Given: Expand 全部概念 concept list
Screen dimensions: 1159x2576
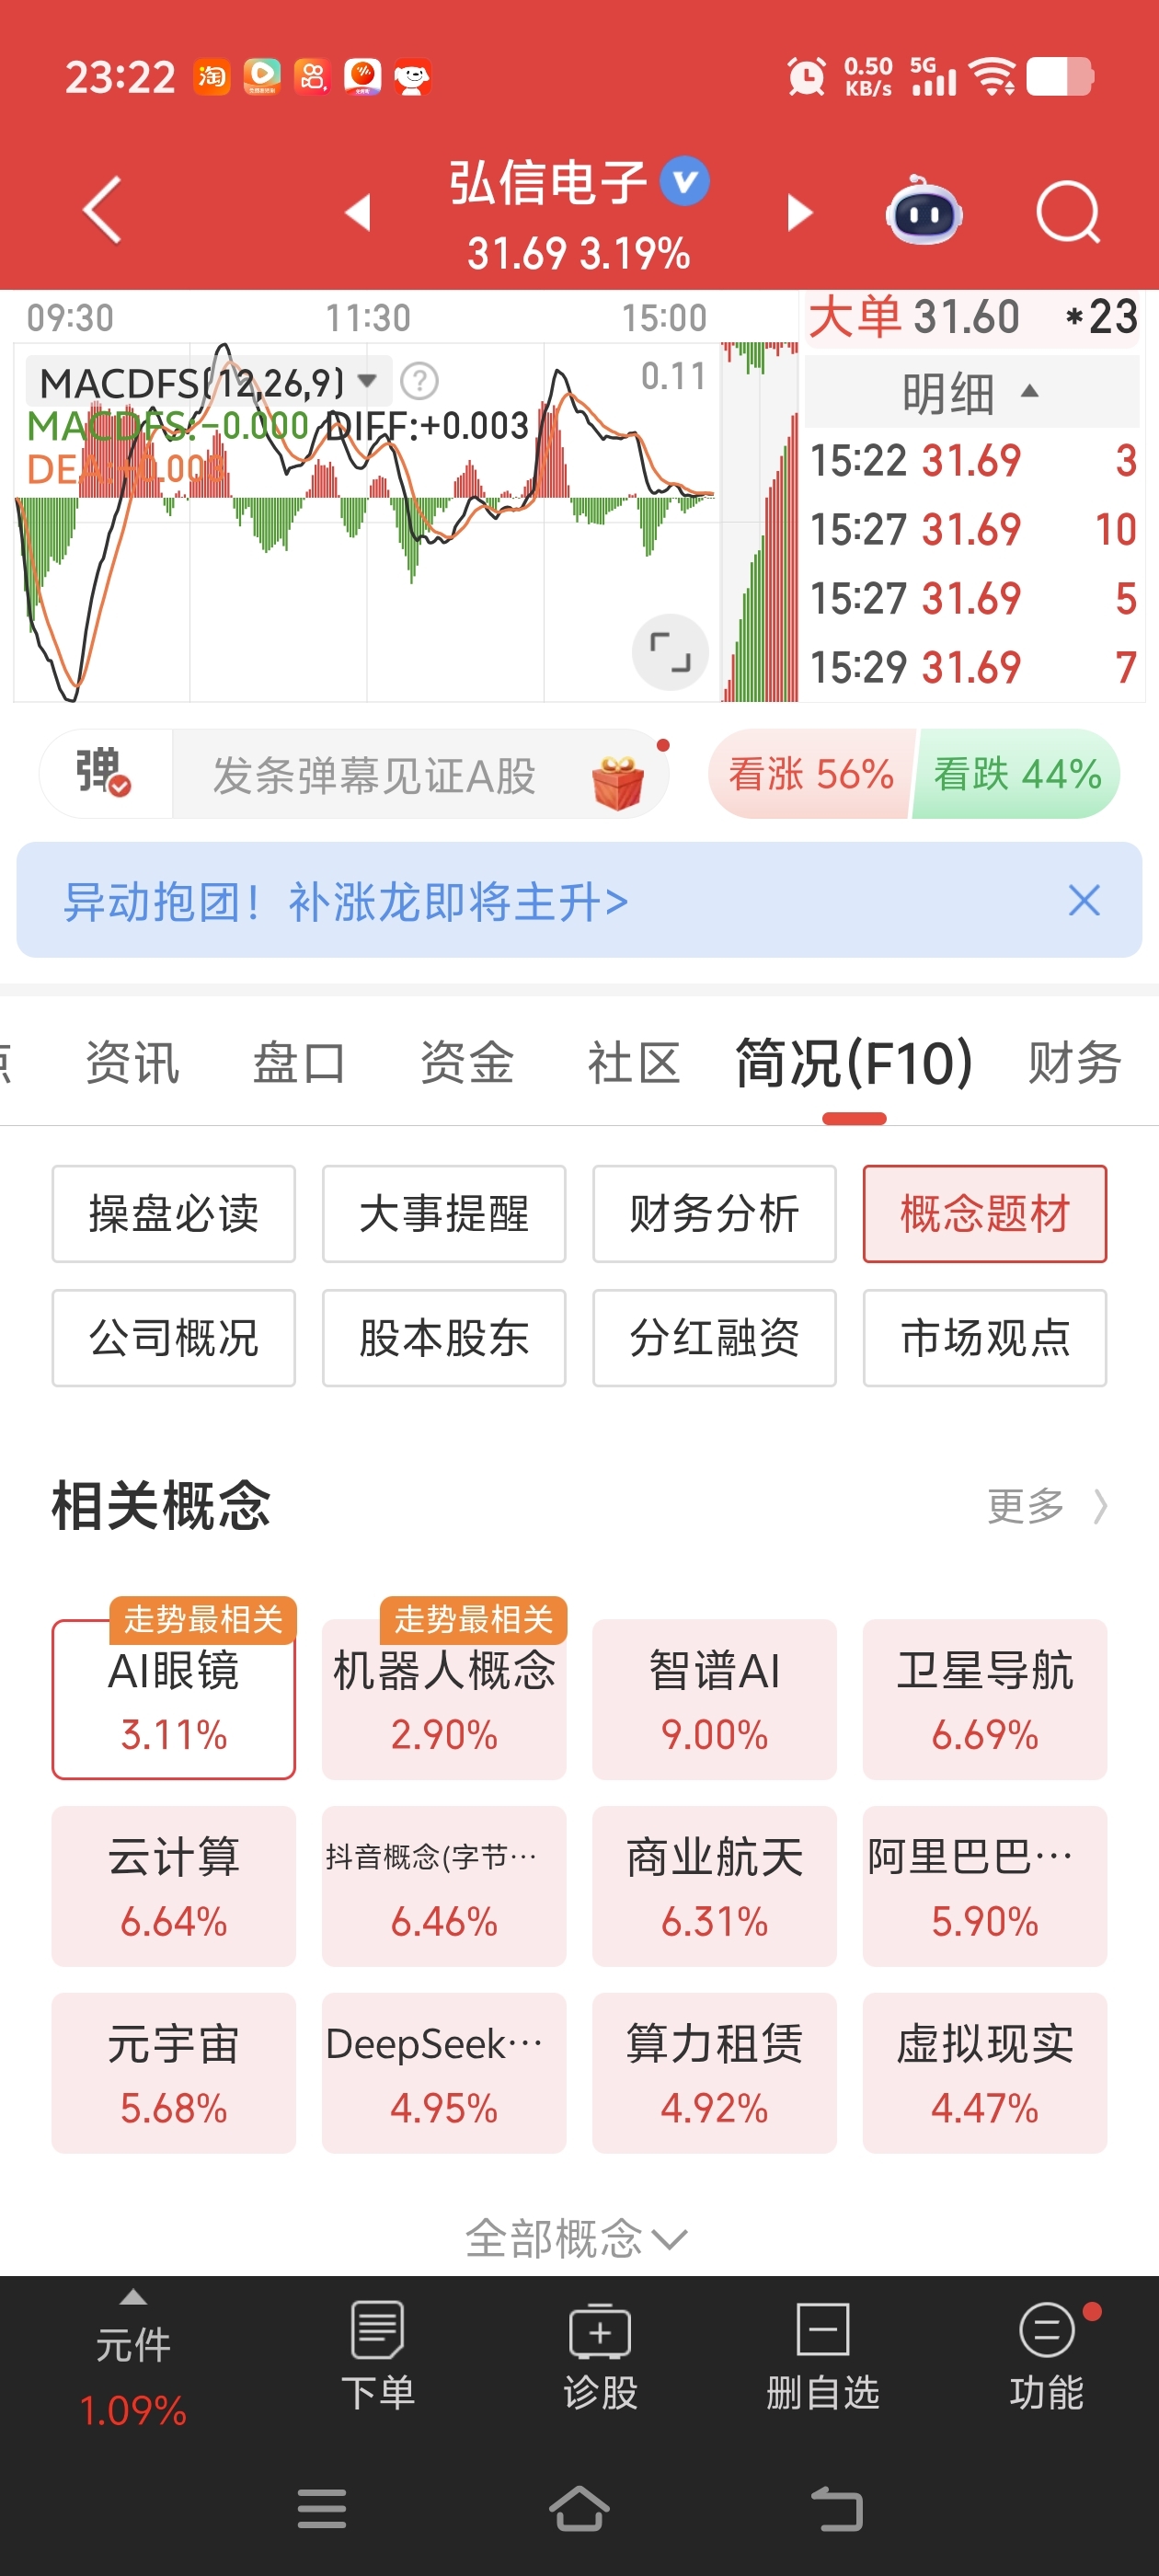Looking at the screenshot, I should (577, 2238).
